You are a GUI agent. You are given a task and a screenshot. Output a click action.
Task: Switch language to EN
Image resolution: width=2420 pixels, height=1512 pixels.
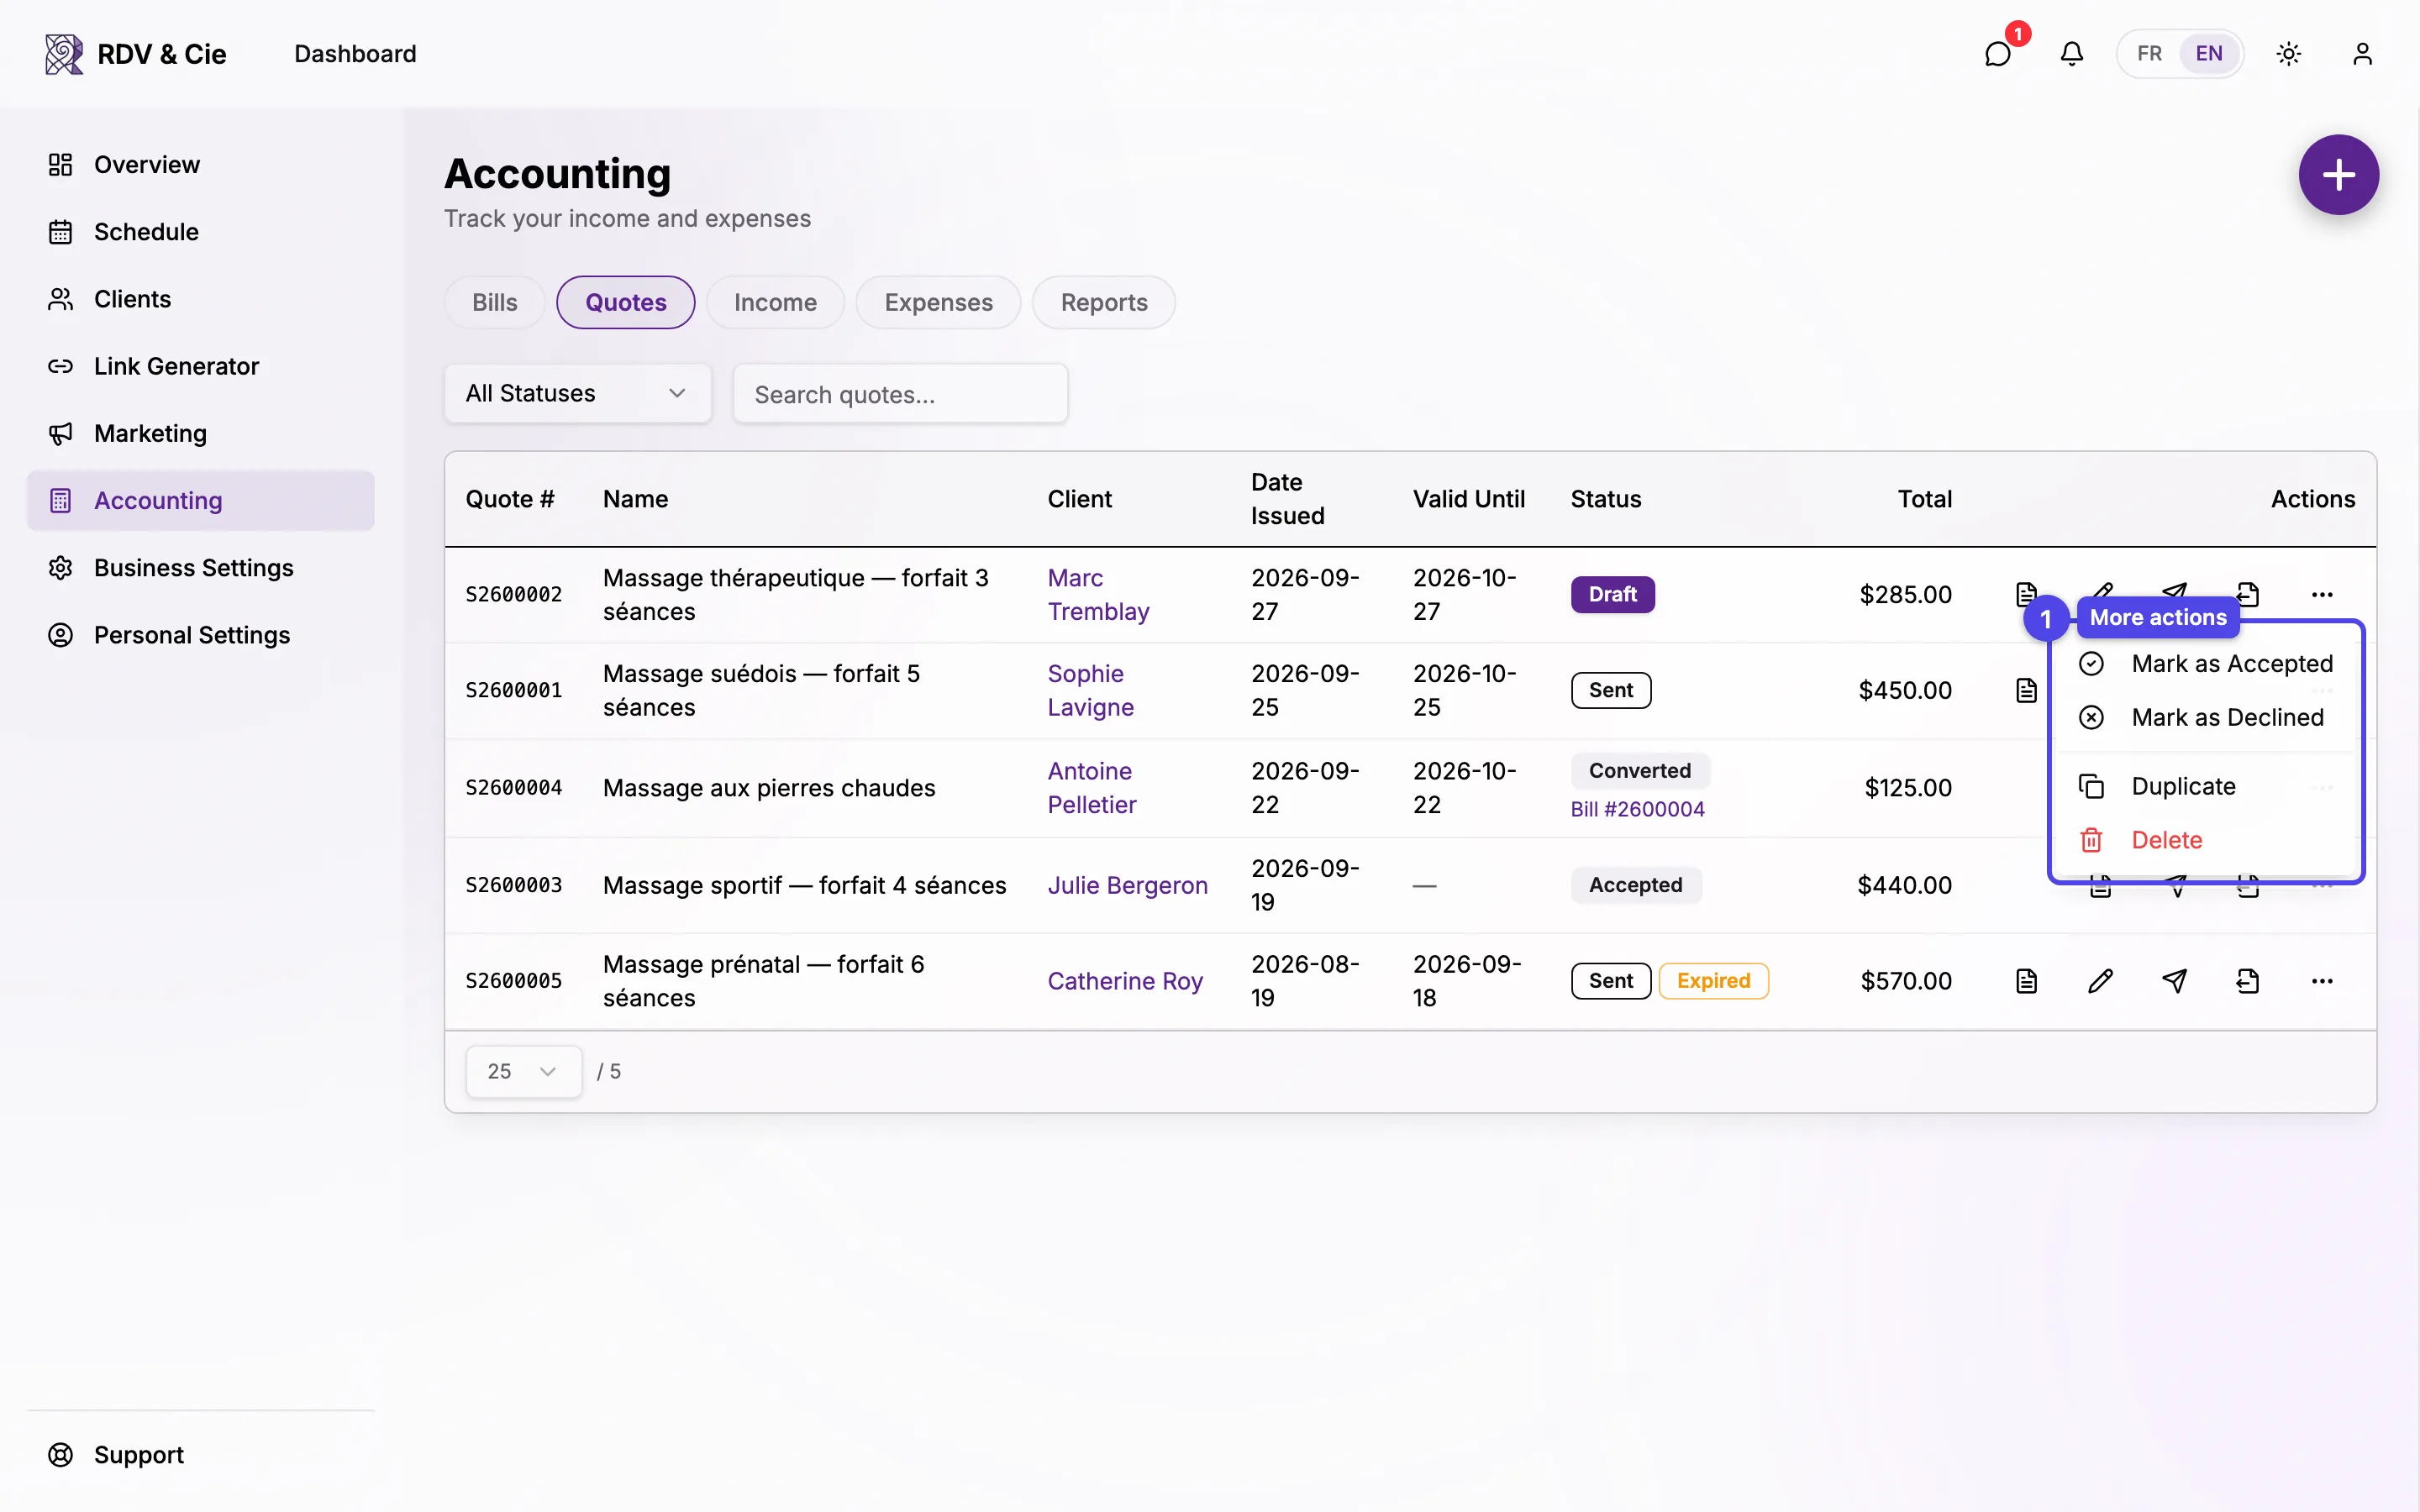point(2209,54)
